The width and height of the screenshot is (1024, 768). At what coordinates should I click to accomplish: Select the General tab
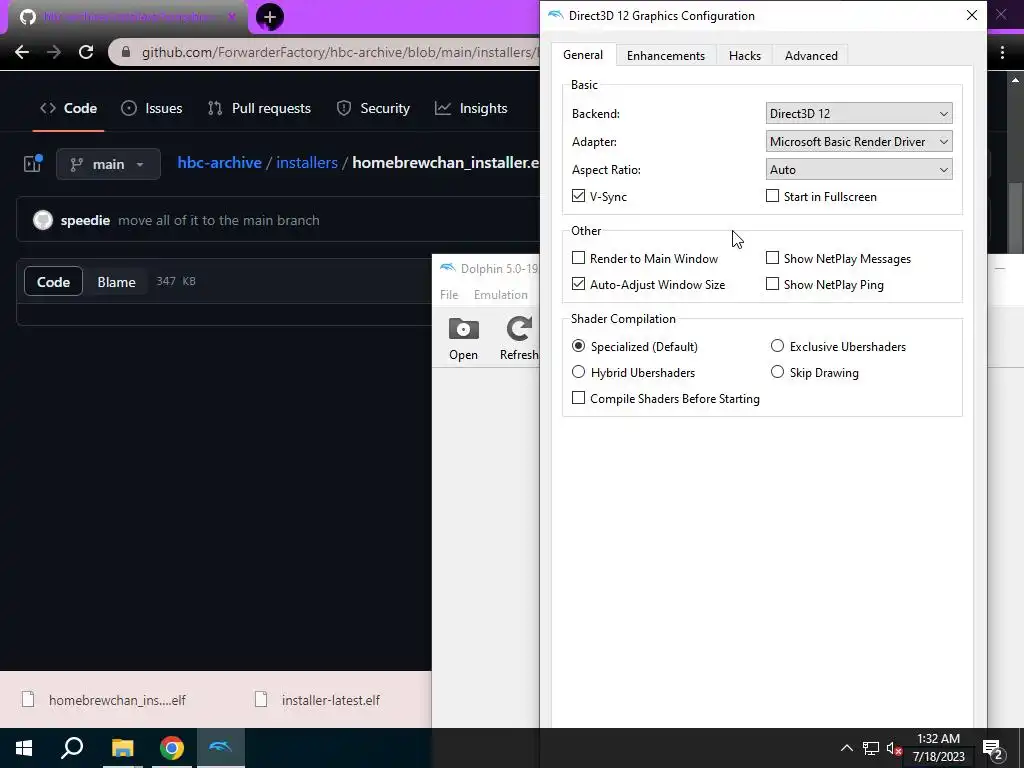click(583, 55)
